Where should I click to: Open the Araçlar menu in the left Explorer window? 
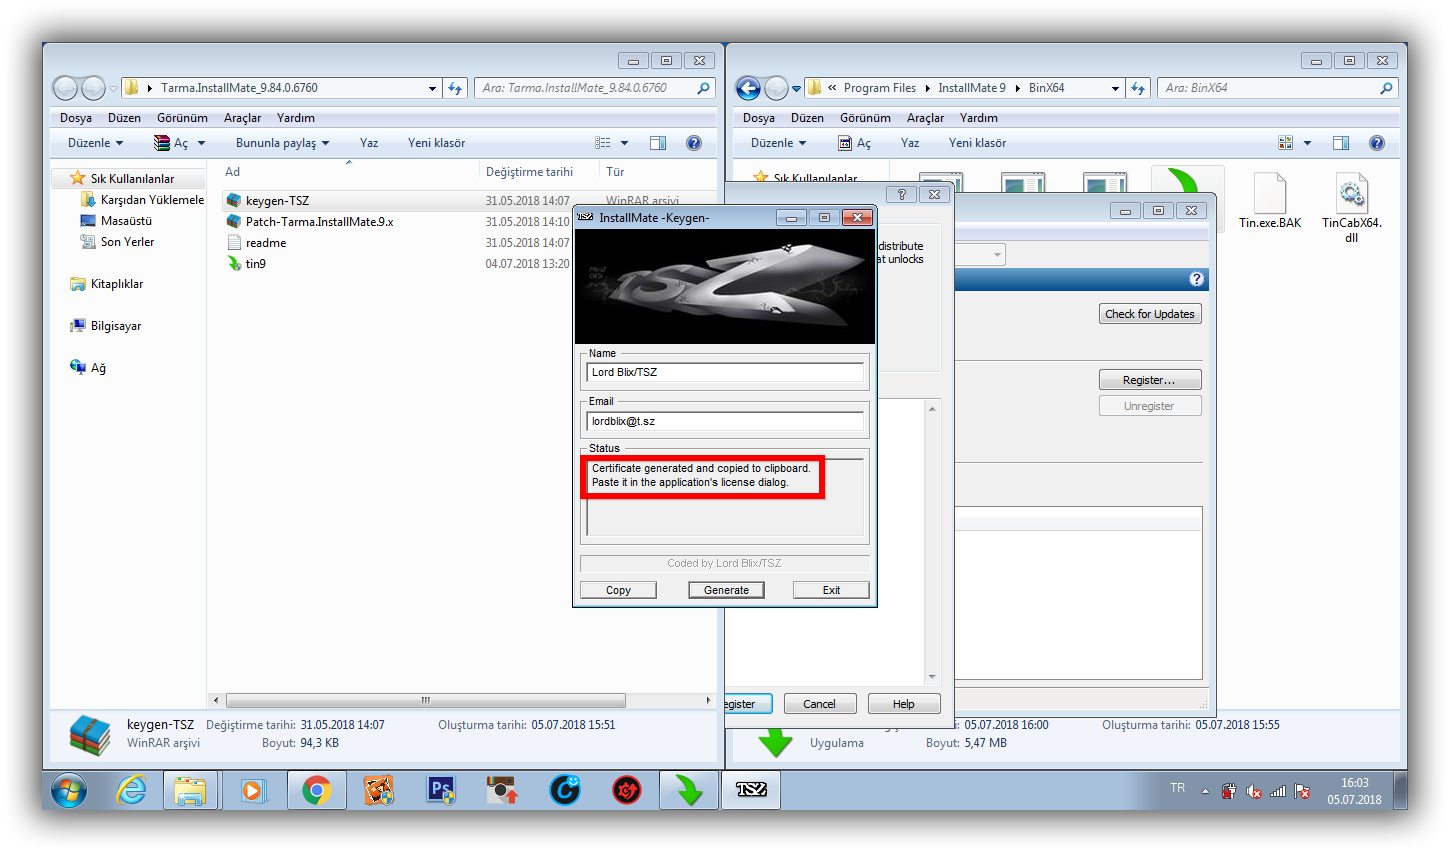242,118
